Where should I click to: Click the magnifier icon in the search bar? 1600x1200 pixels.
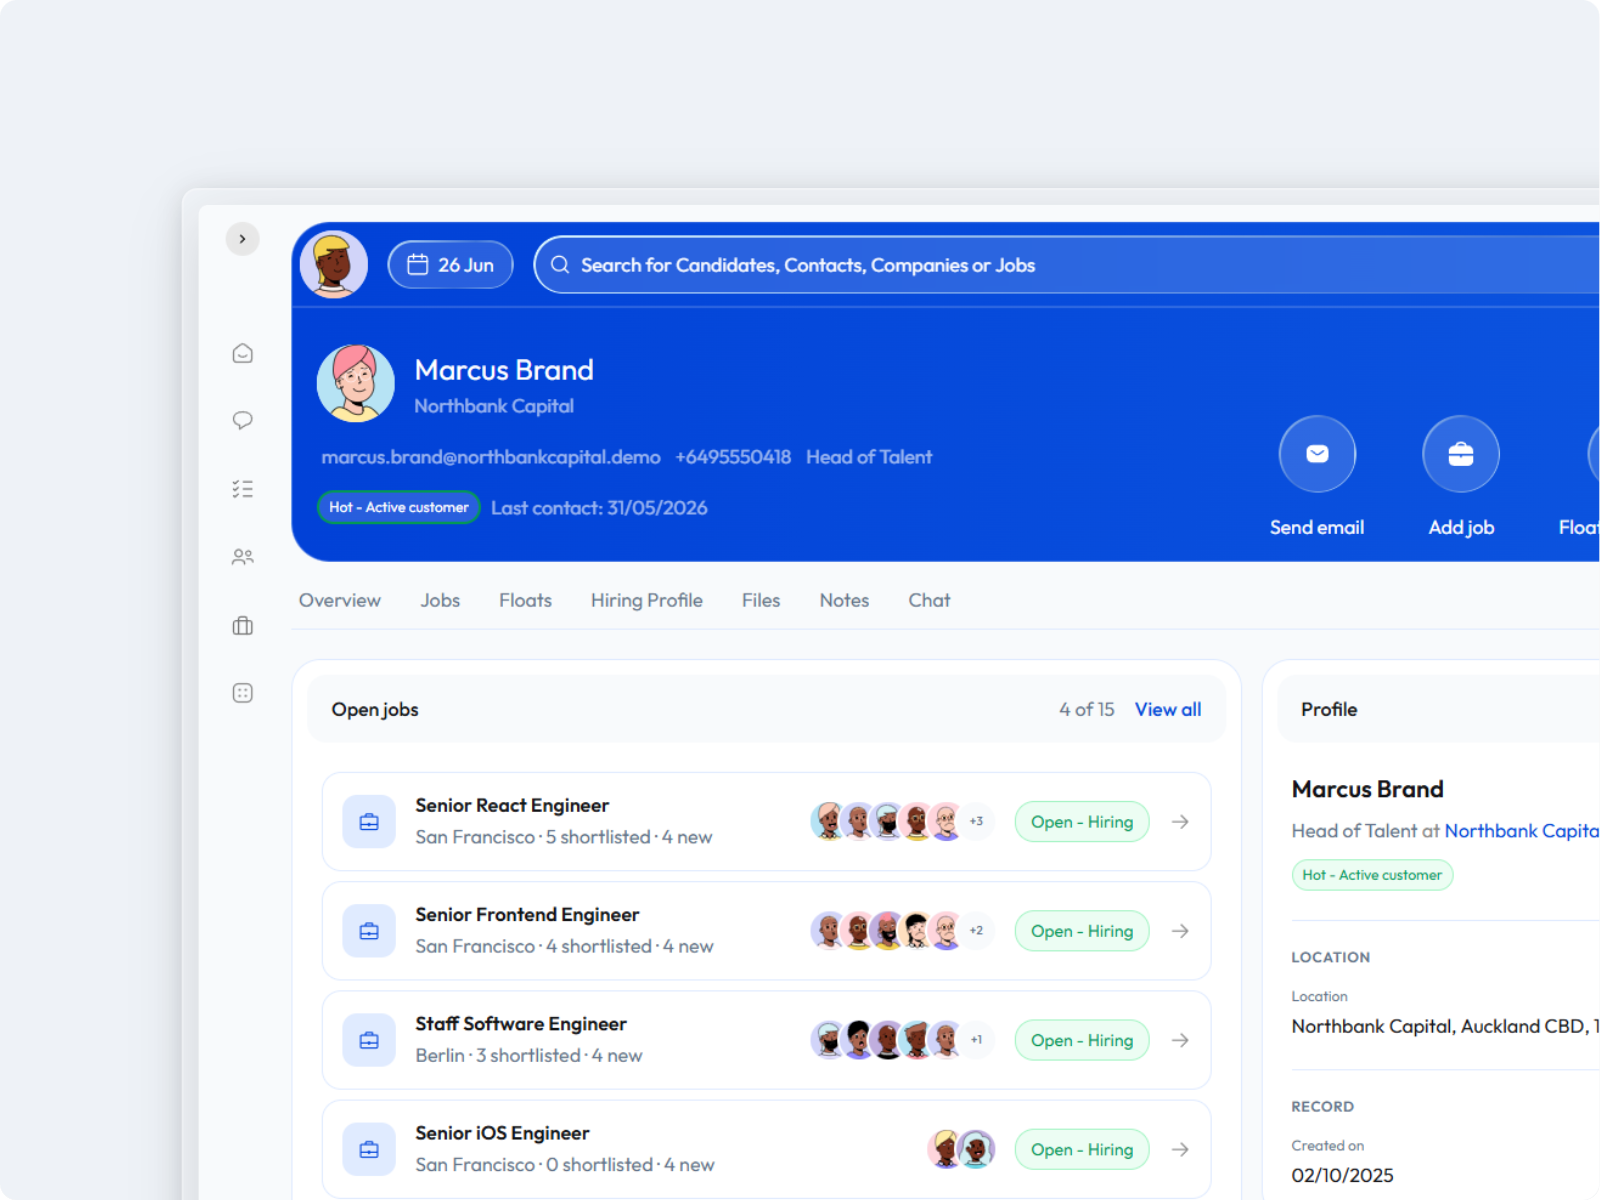560,265
